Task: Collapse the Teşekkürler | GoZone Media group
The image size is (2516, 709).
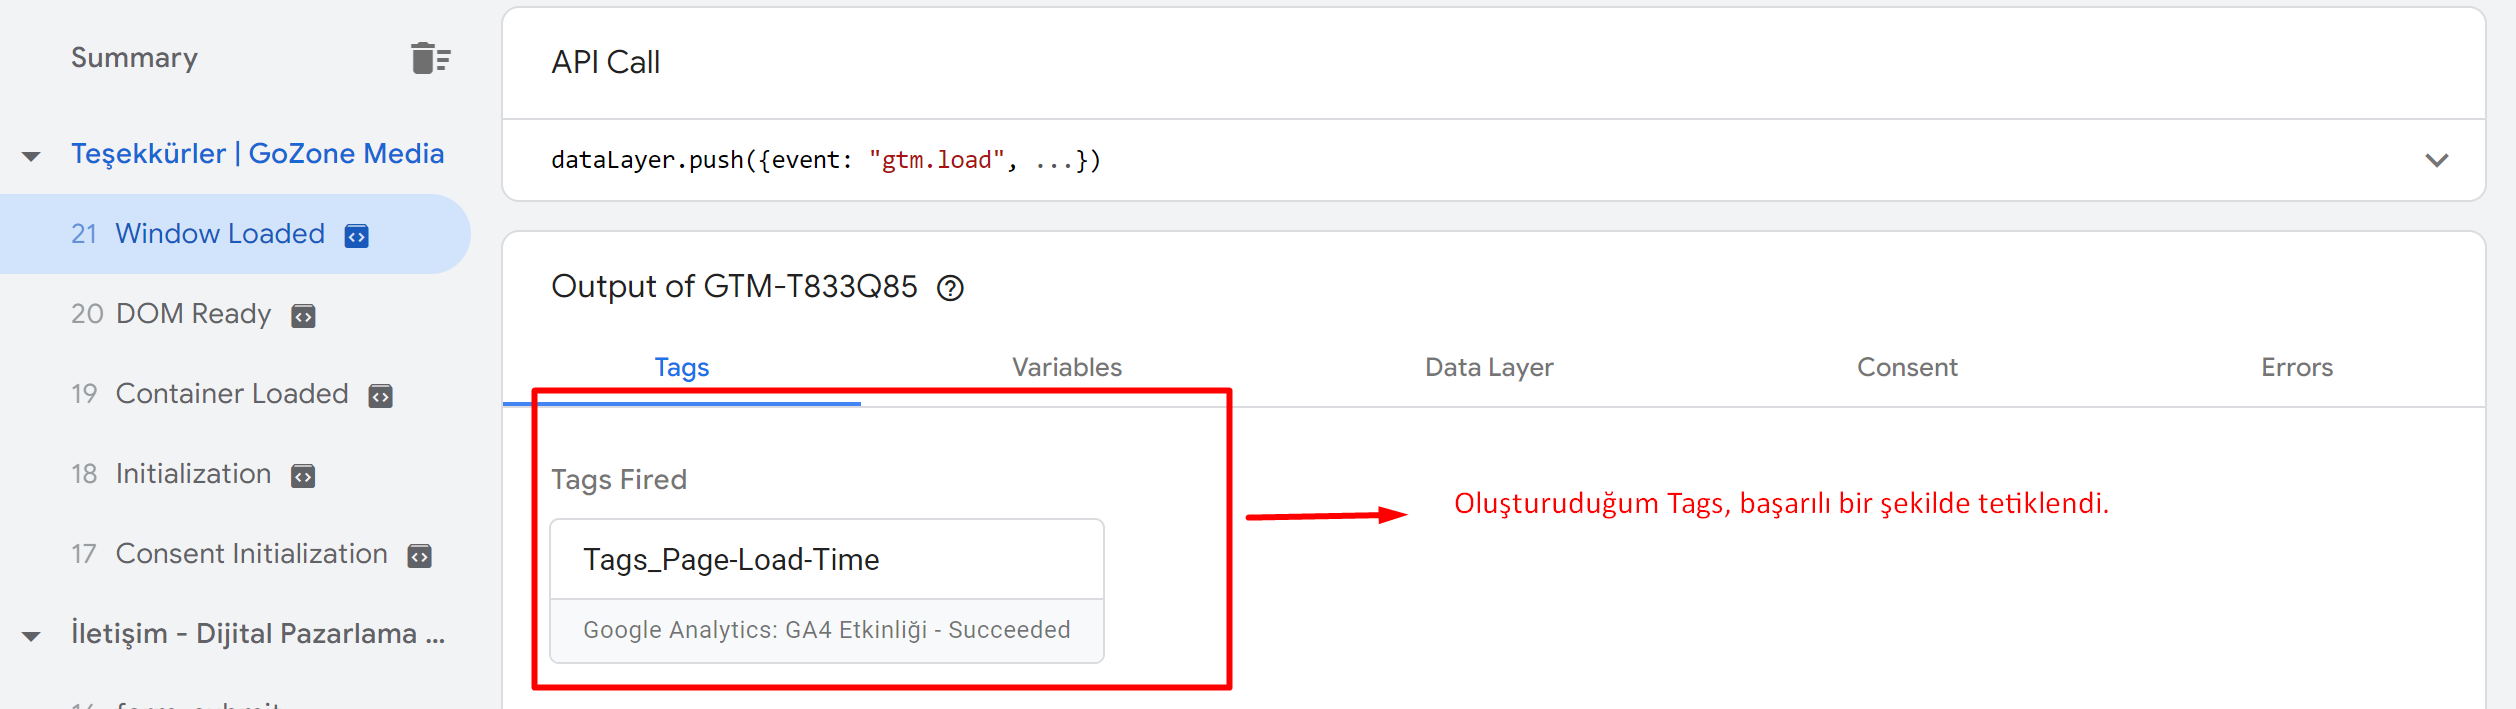Action: (x=31, y=156)
